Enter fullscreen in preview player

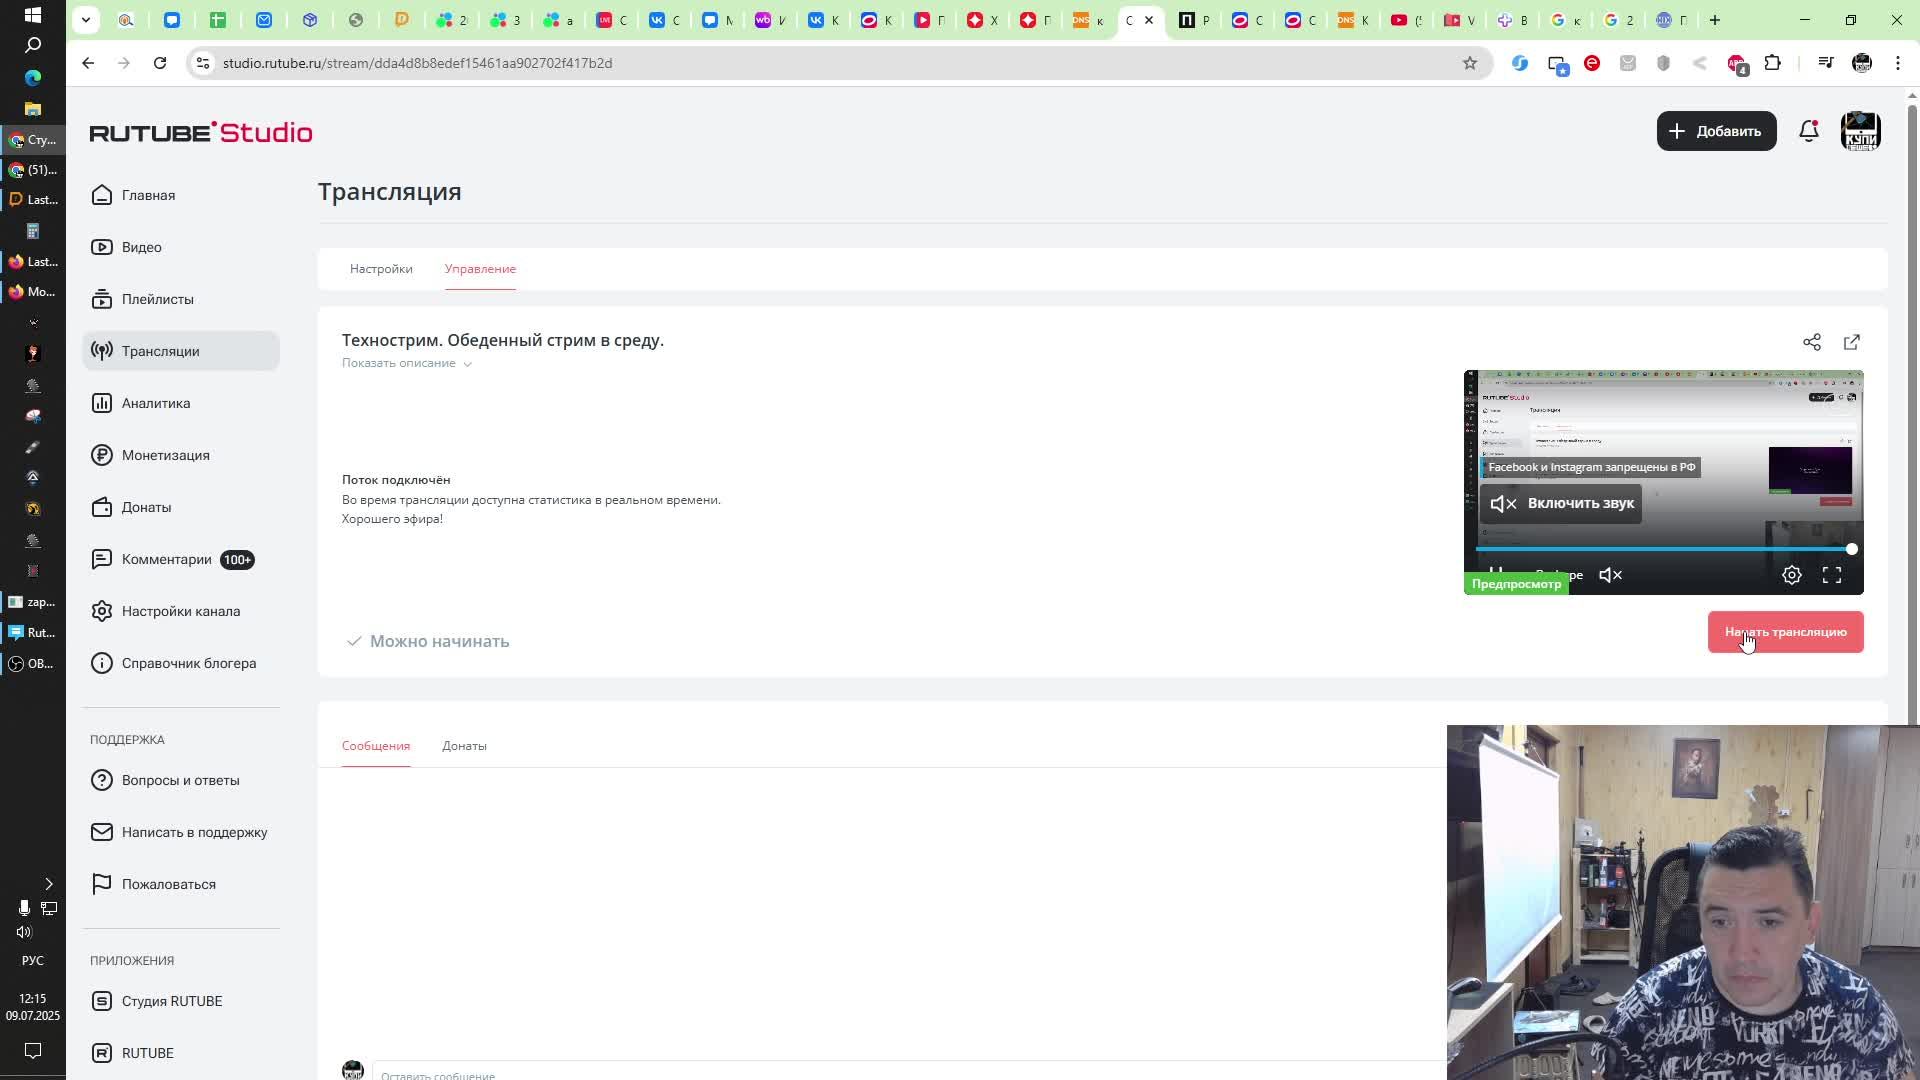tap(1831, 575)
